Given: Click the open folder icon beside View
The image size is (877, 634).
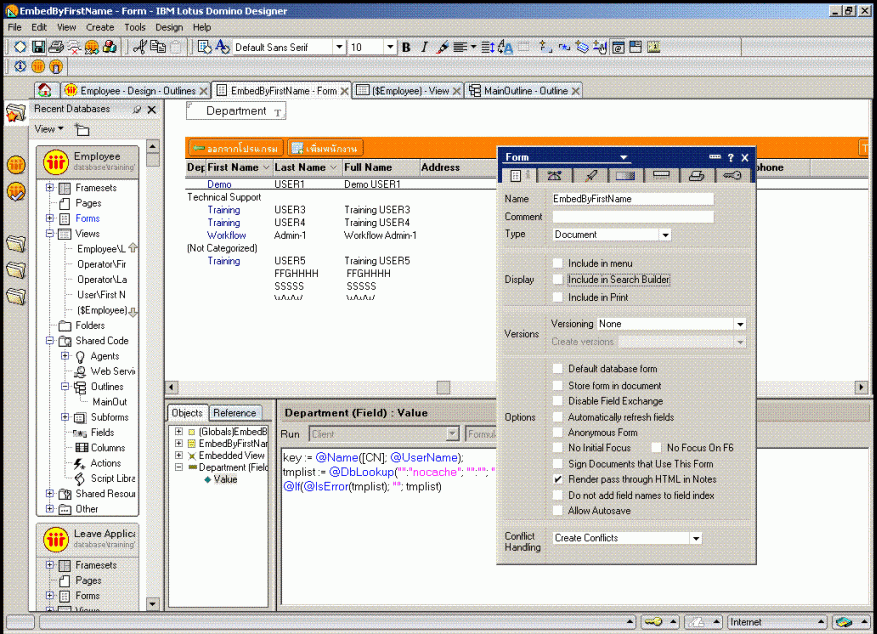Looking at the screenshot, I should coord(82,130).
